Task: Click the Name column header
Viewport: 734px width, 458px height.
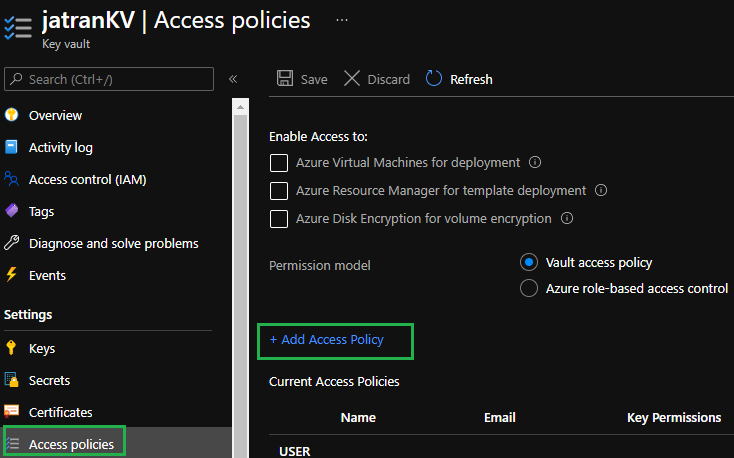Action: (358, 417)
